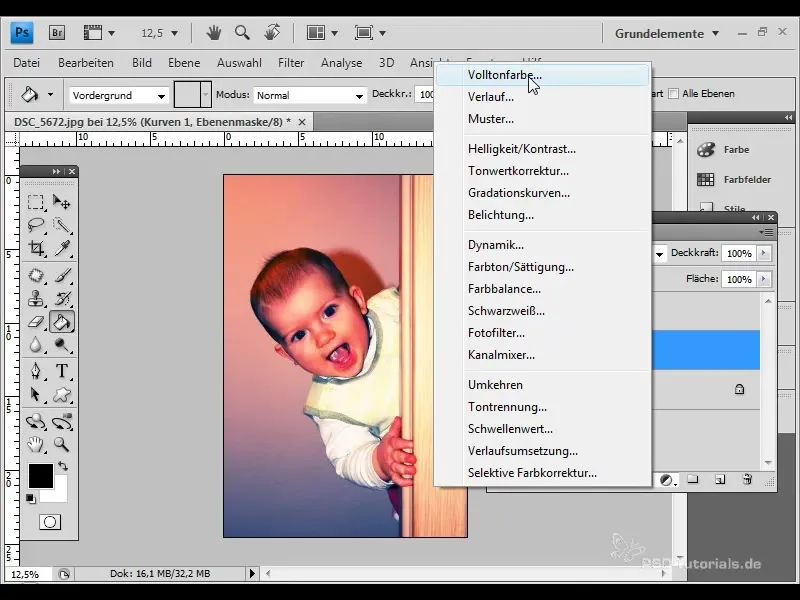800x600 pixels.
Task: Click the status bar info arrow
Action: [x=252, y=573]
